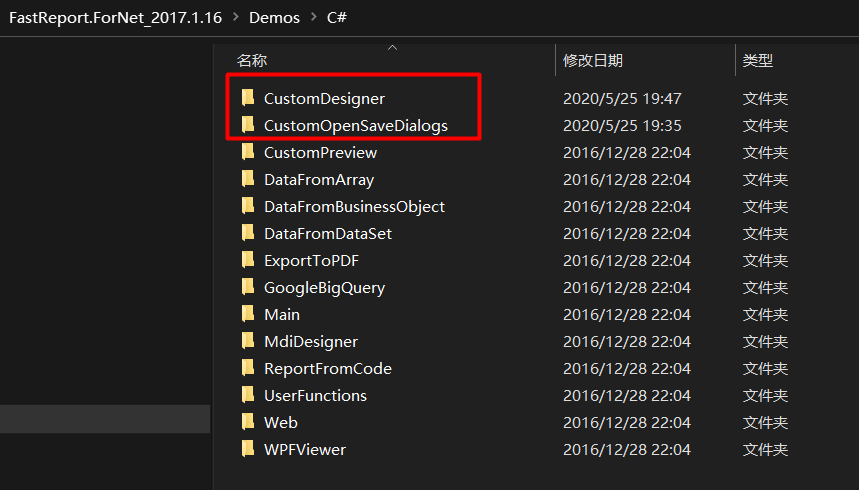Select the CustomPreview folder name
This screenshot has height=490, width=859.
320,152
